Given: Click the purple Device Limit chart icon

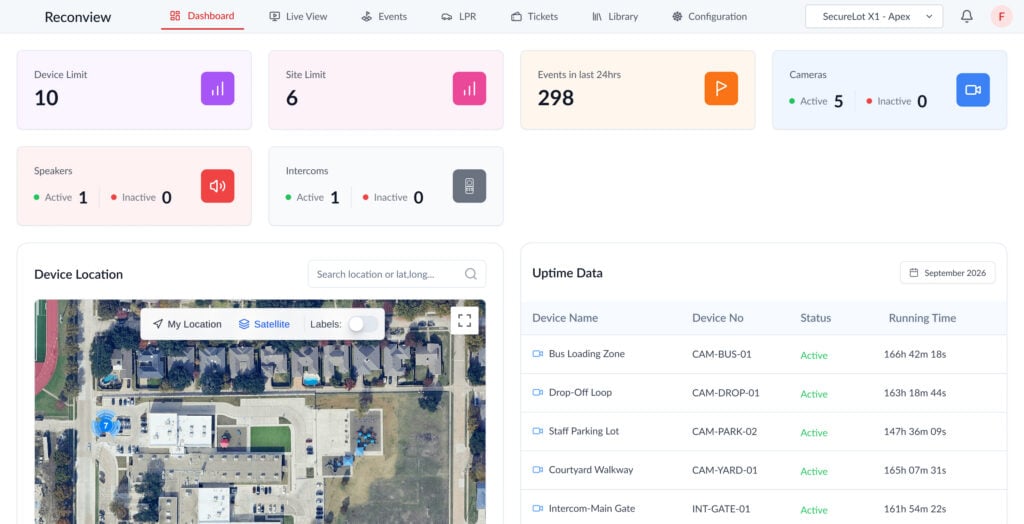Looking at the screenshot, I should [217, 89].
